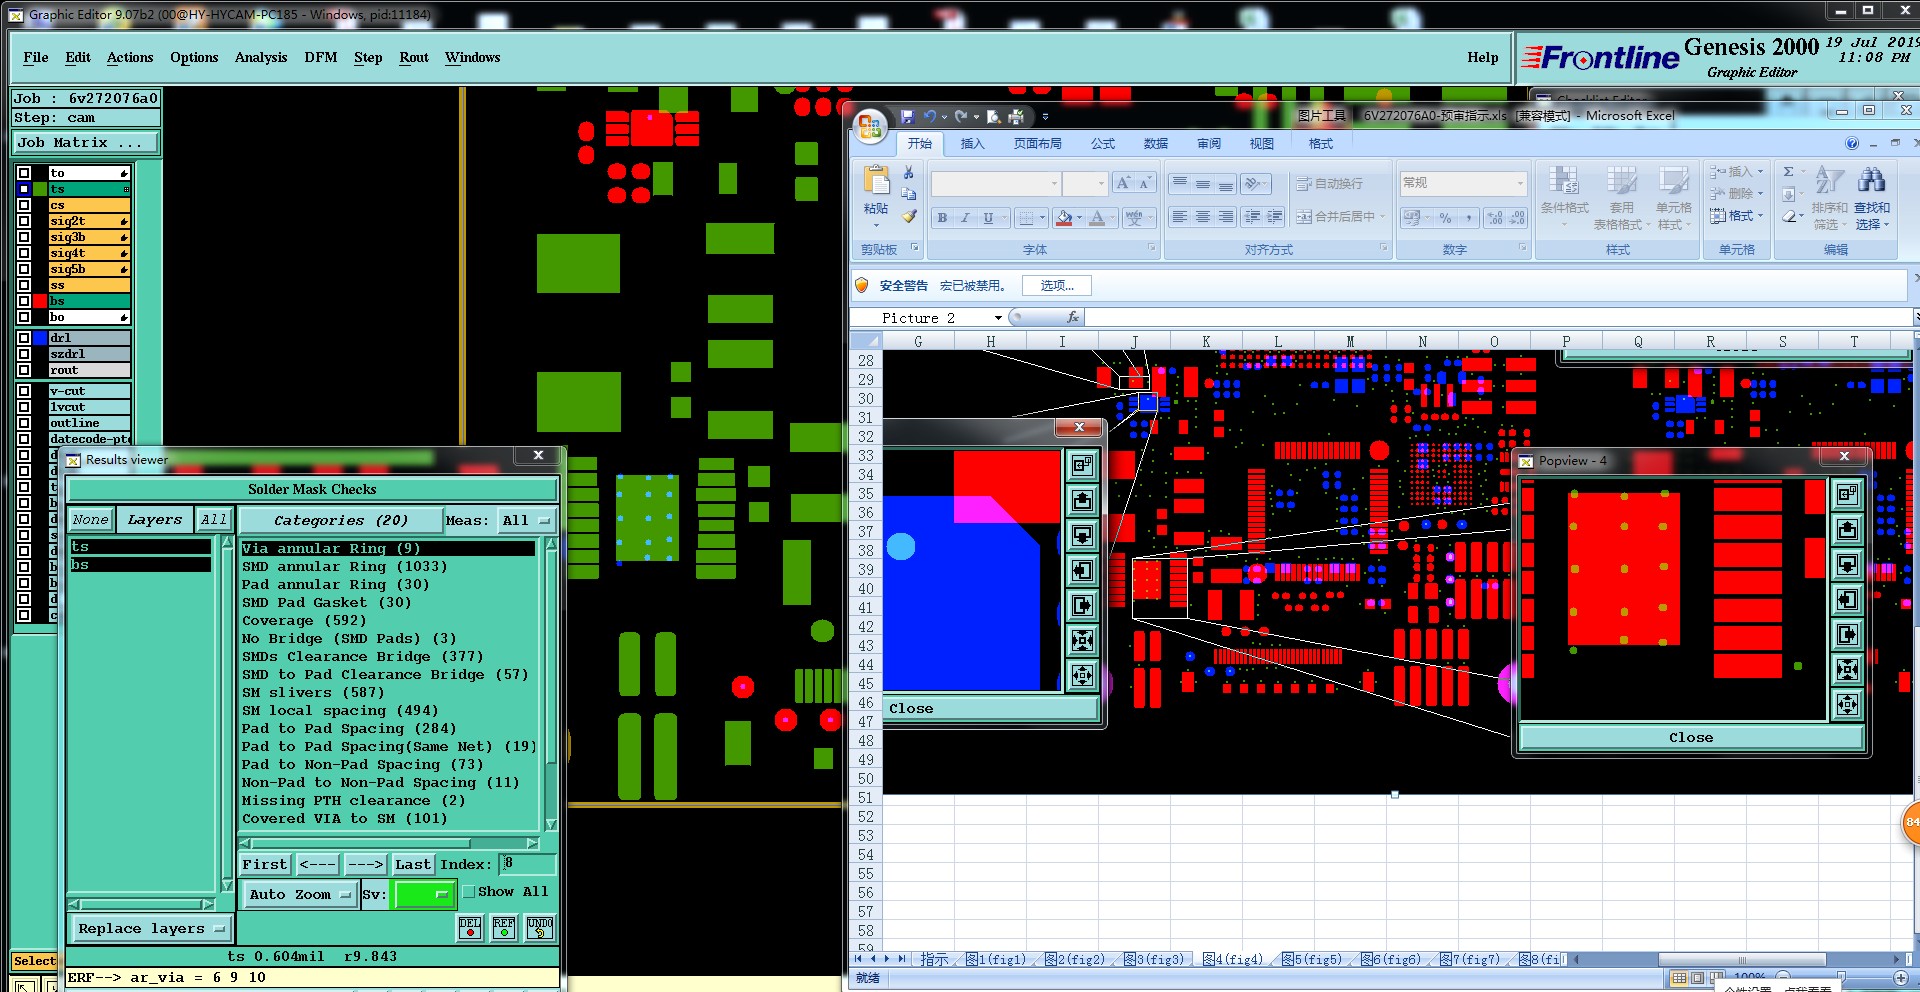
Task: Click the Excel Help question mark icon
Action: tap(1852, 144)
